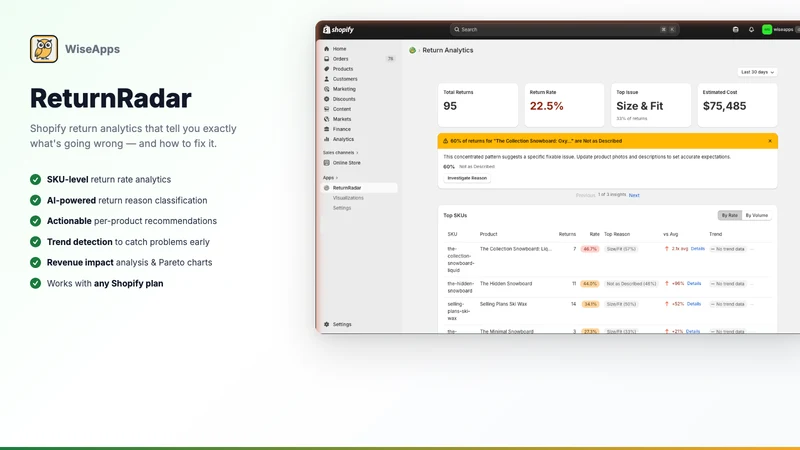
Task: Click the Orders count badge 76
Action: click(x=390, y=59)
